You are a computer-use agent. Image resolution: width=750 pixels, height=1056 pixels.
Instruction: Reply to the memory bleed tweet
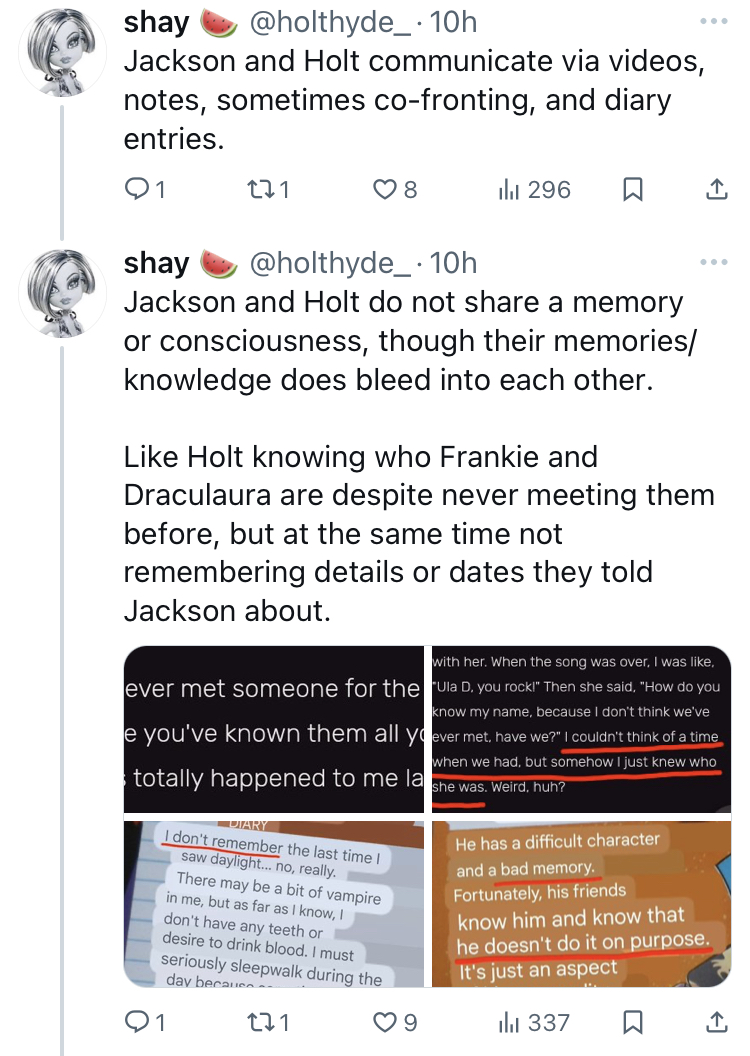click(144, 1022)
